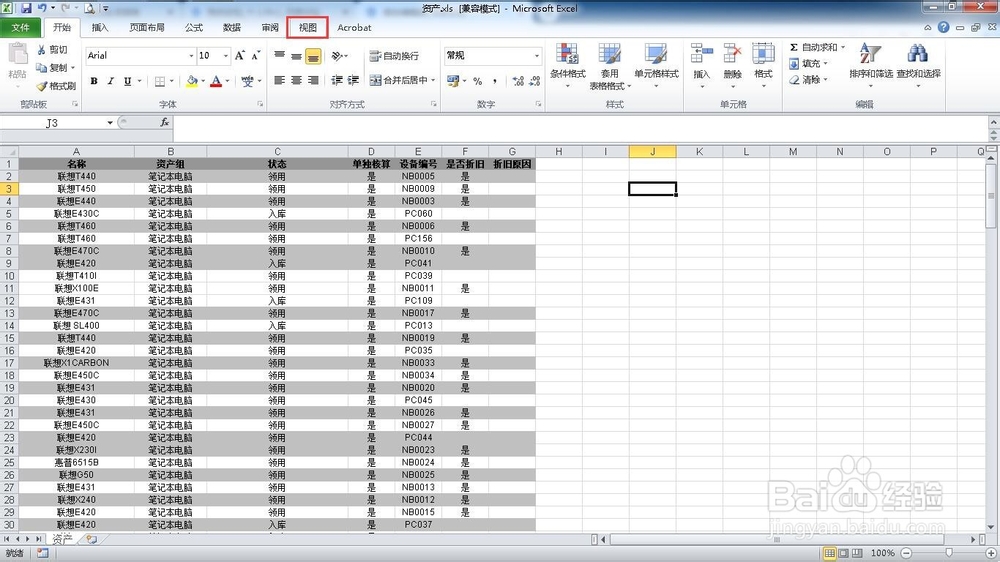Apply percent style format
Viewport: 1000px width, 562px height.
[x=478, y=81]
